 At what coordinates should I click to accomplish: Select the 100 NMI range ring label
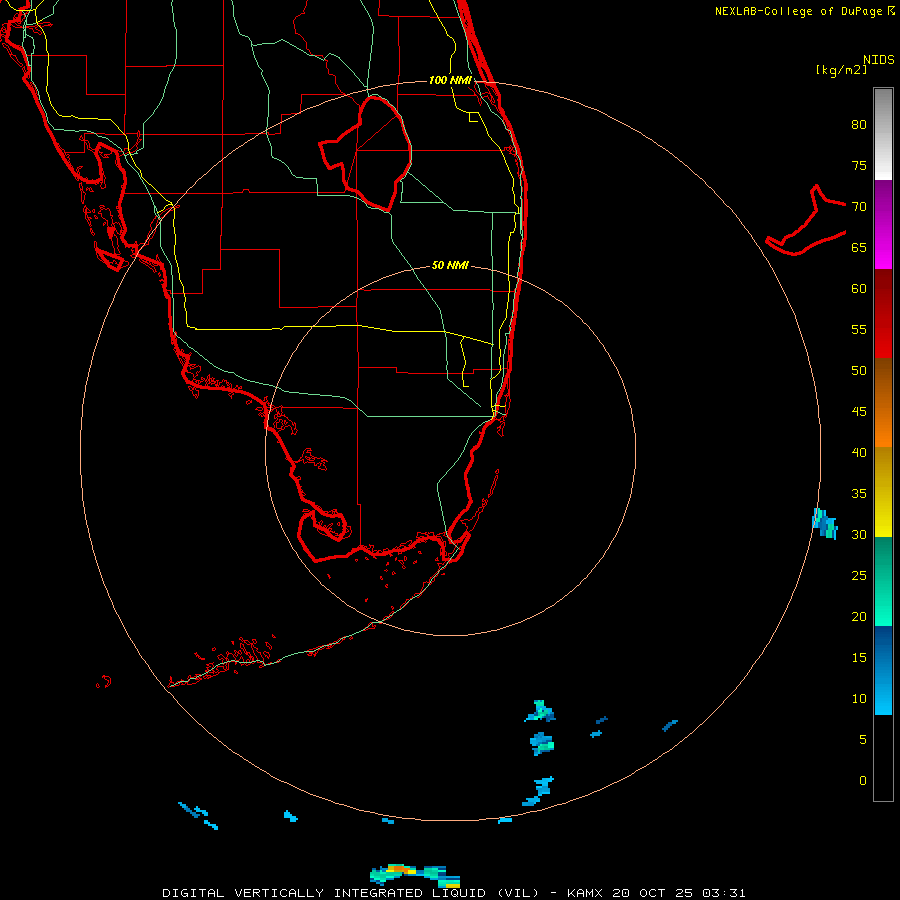point(450,80)
